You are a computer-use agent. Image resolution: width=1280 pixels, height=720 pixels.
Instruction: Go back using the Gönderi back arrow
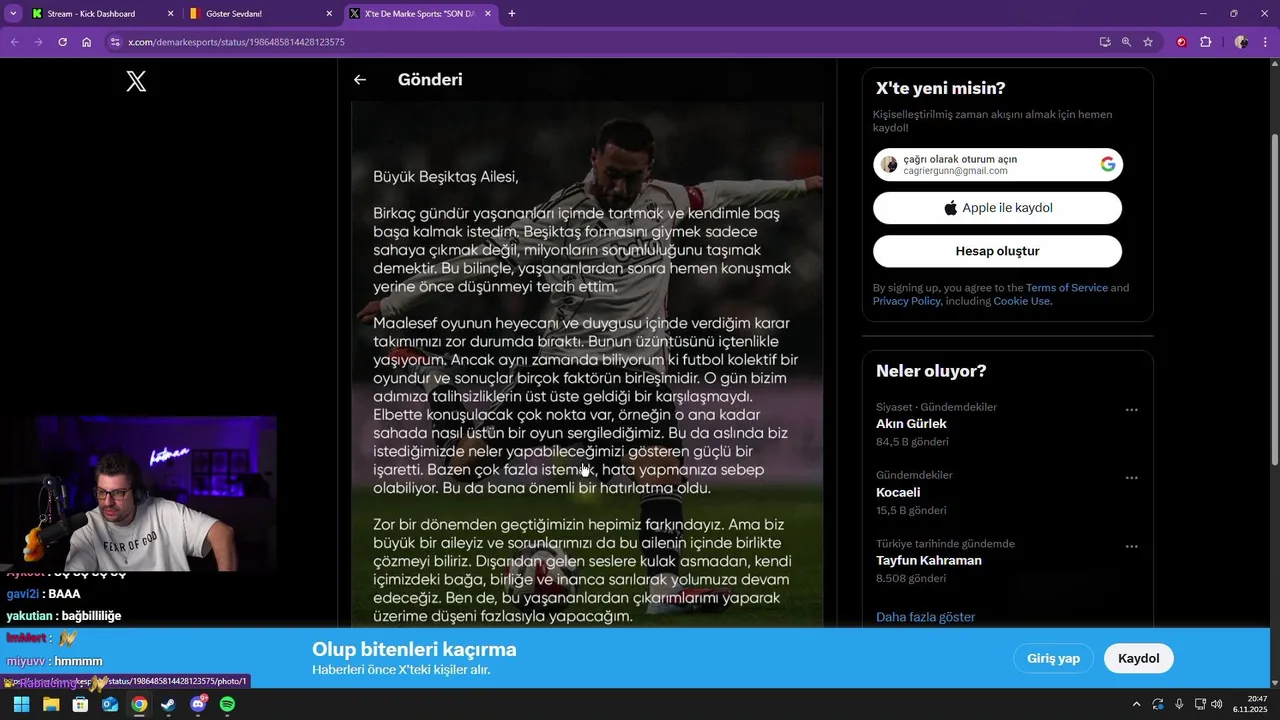coord(360,80)
